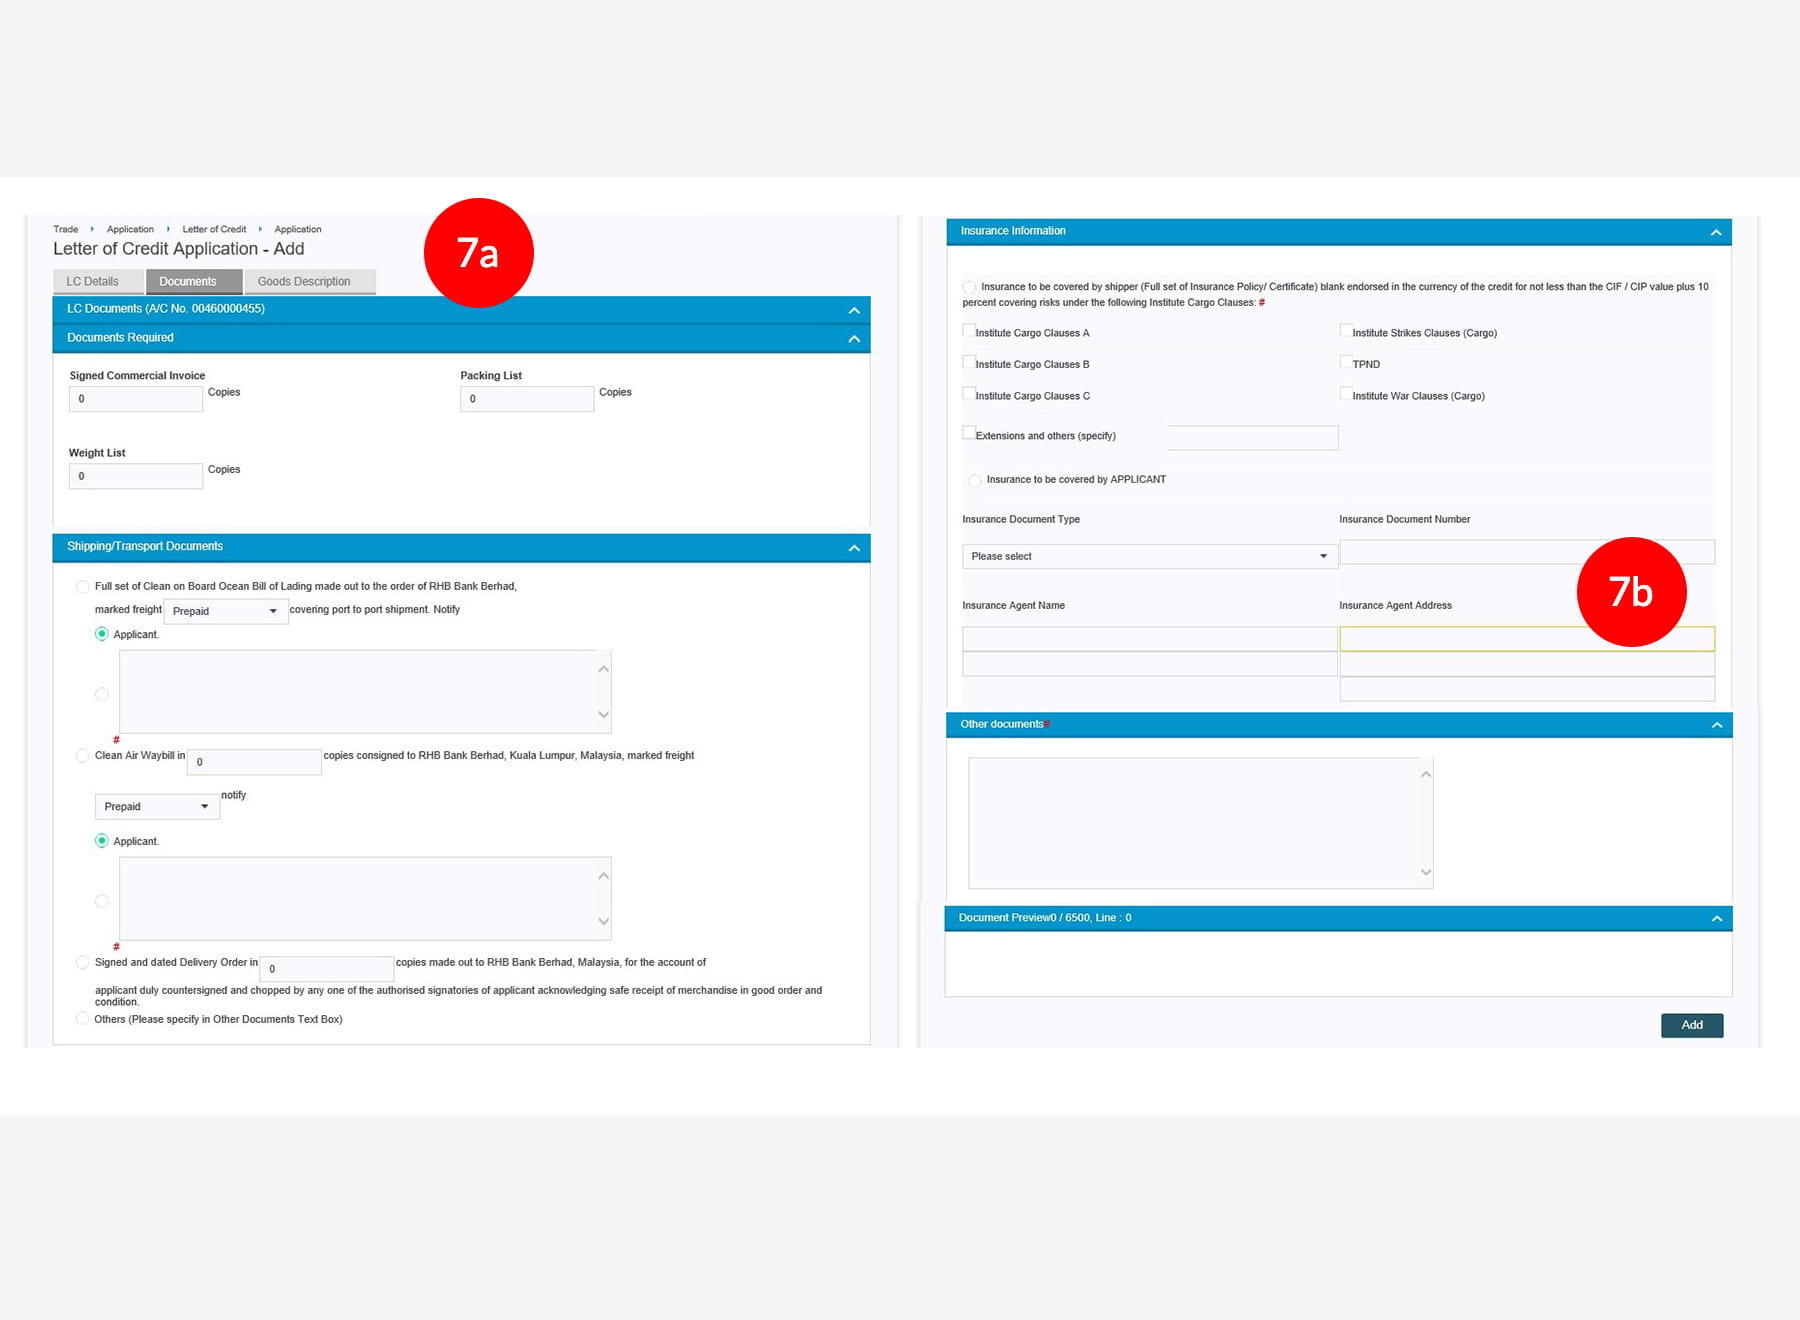Collapse the Documents Required panel chevron
Image resolution: width=1800 pixels, height=1320 pixels.
coord(853,339)
